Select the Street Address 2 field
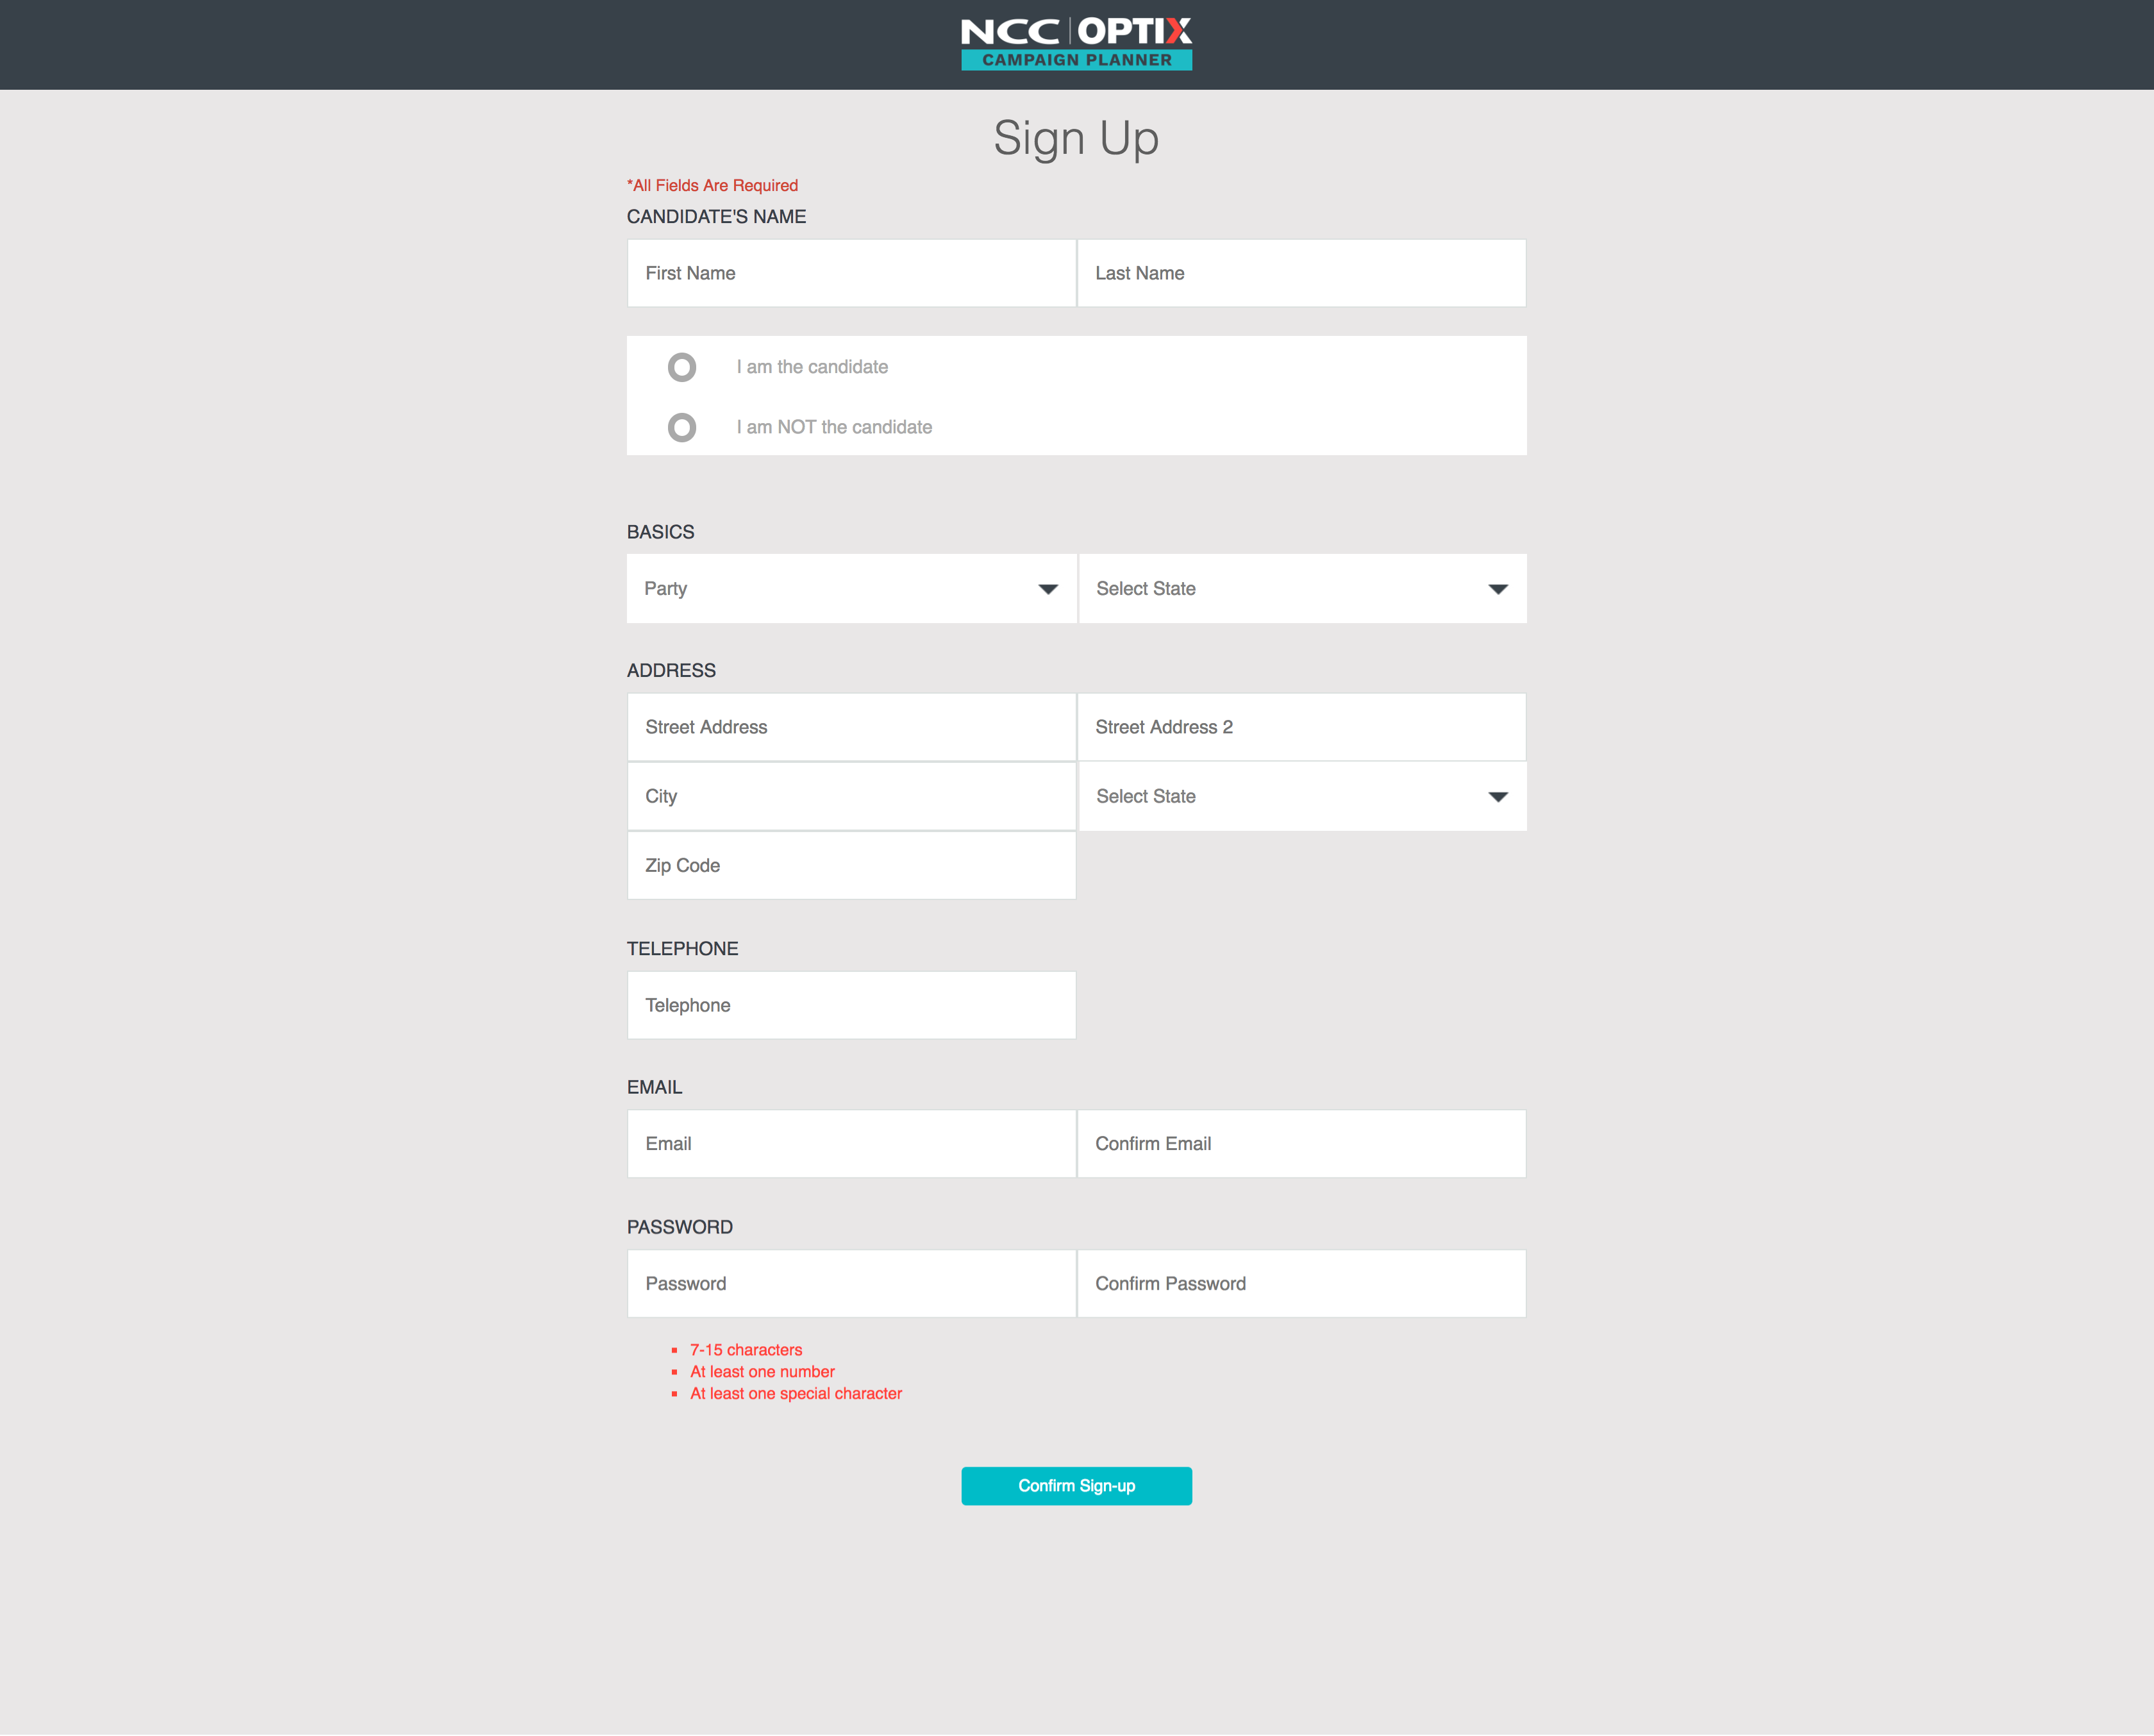 pyautogui.click(x=1301, y=727)
